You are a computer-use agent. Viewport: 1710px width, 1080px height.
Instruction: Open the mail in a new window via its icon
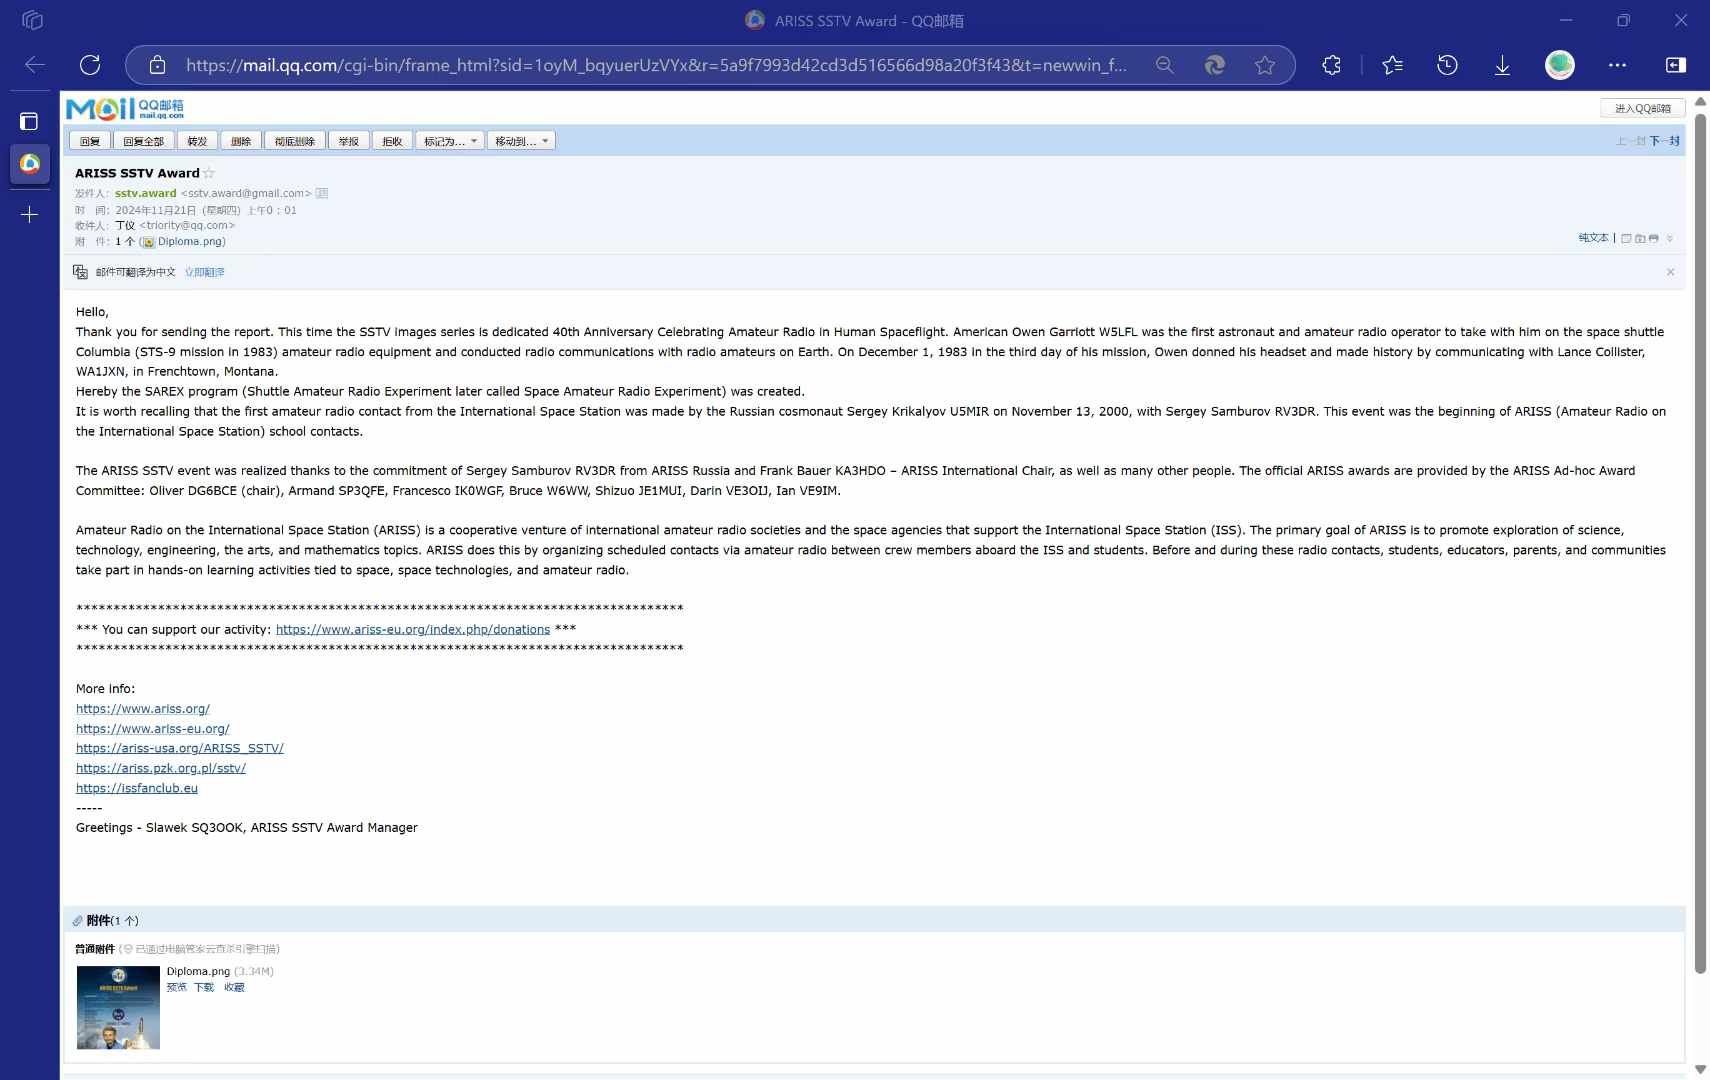coord(1626,238)
